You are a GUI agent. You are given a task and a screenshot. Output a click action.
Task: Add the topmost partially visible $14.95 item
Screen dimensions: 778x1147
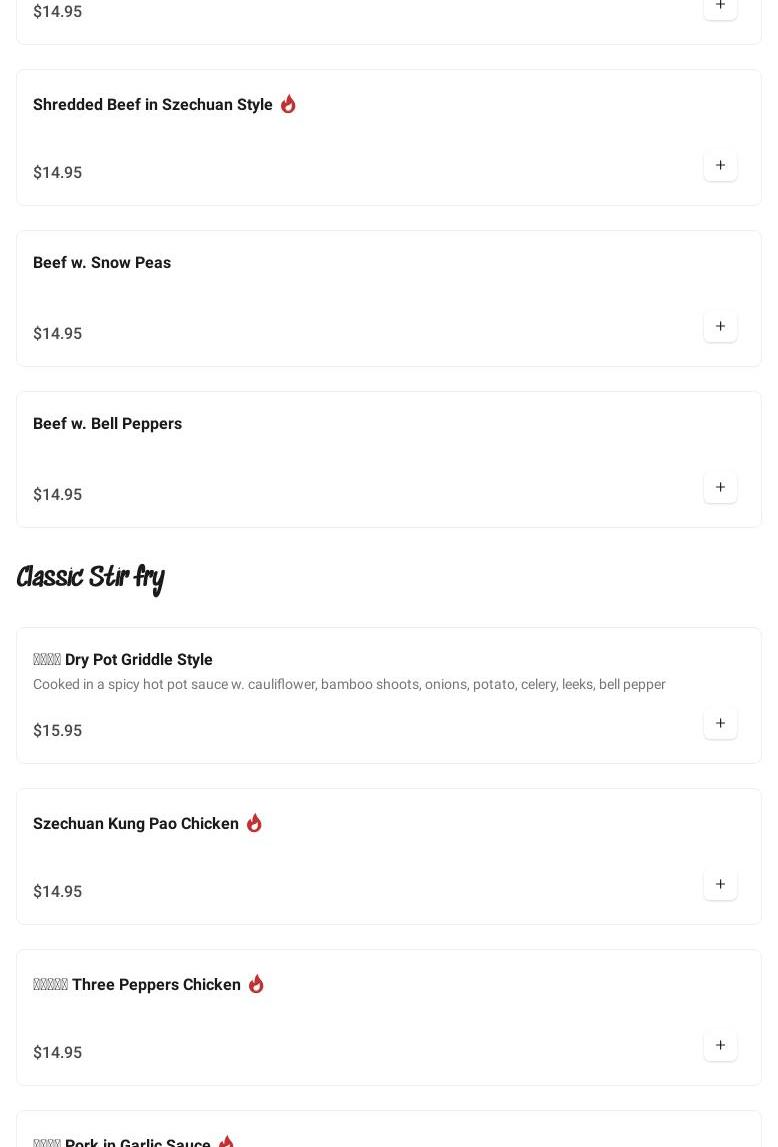coord(720,7)
